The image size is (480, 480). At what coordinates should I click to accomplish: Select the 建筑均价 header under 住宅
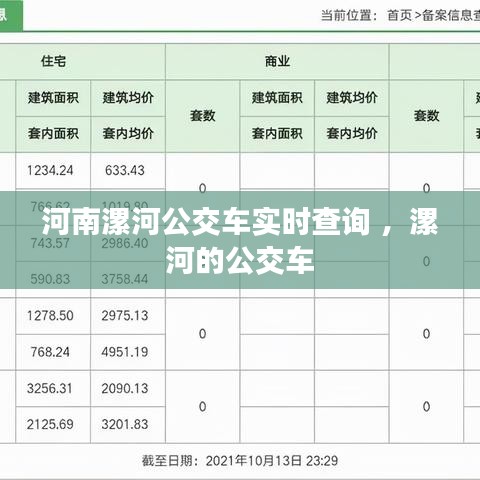click(128, 98)
